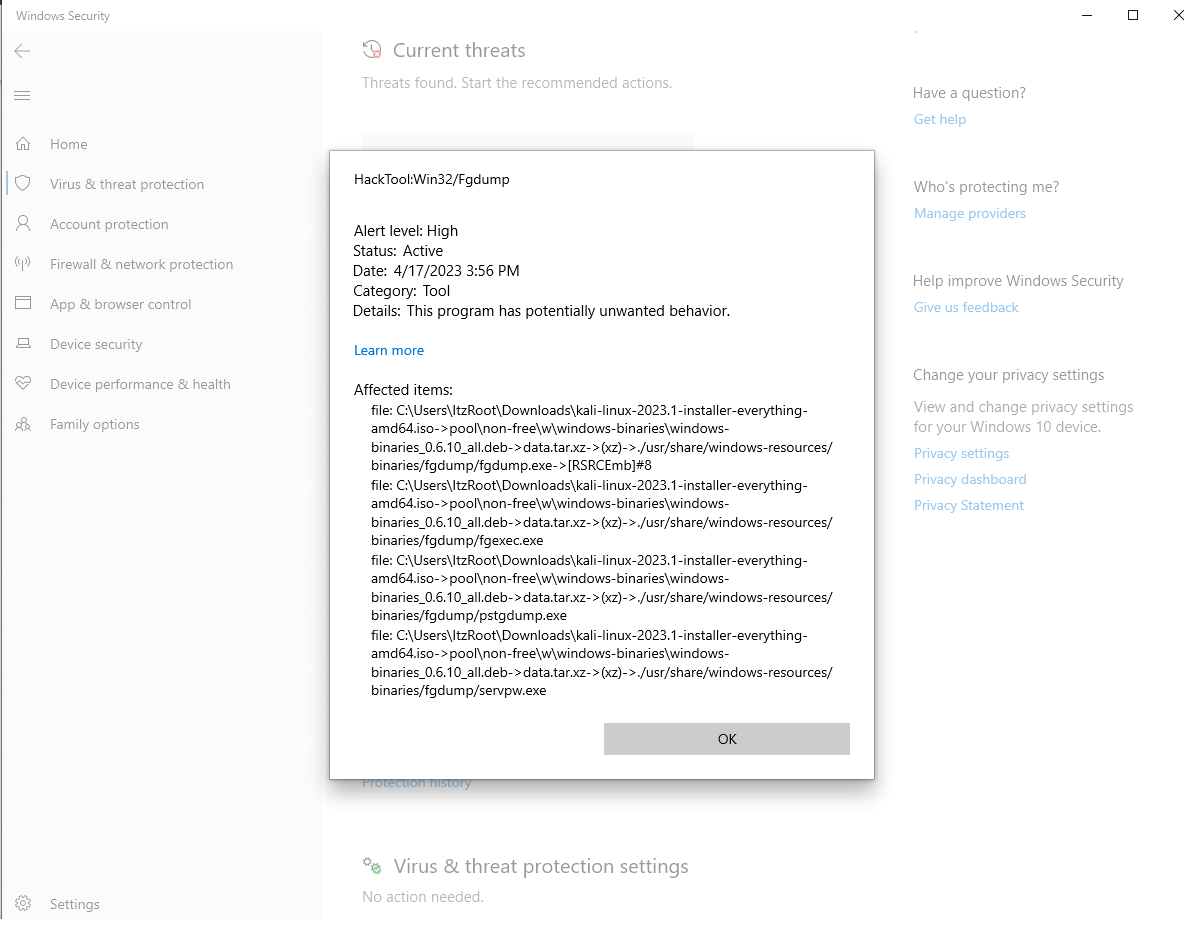Click the Virus & threat protection settings gears icon
Image resolution: width=1192 pixels, height=926 pixels.
click(372, 865)
